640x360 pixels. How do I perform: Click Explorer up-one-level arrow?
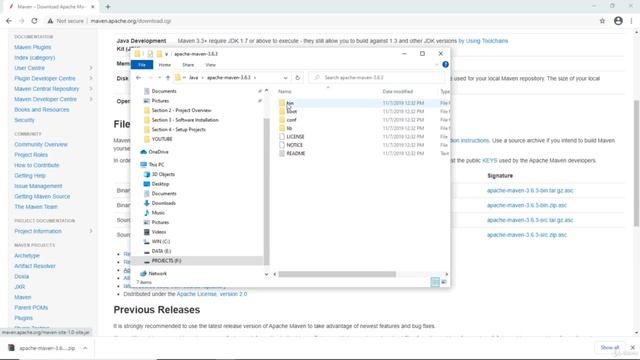[168, 78]
